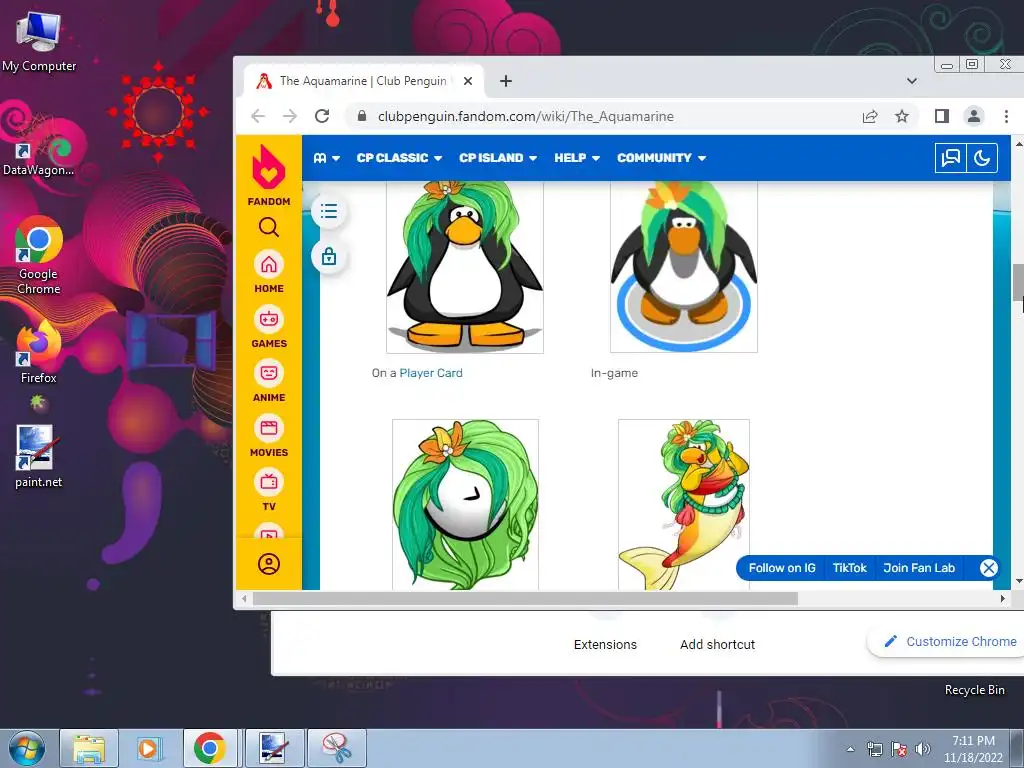Image resolution: width=1024 pixels, height=768 pixels.
Task: Expand the COMMUNITY menu
Action: point(661,158)
